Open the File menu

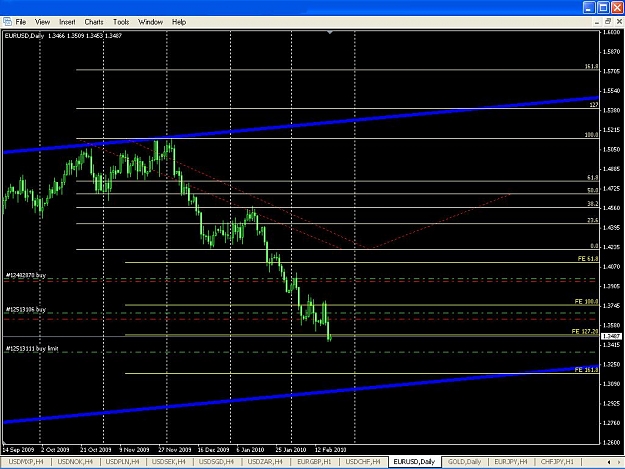(21, 22)
